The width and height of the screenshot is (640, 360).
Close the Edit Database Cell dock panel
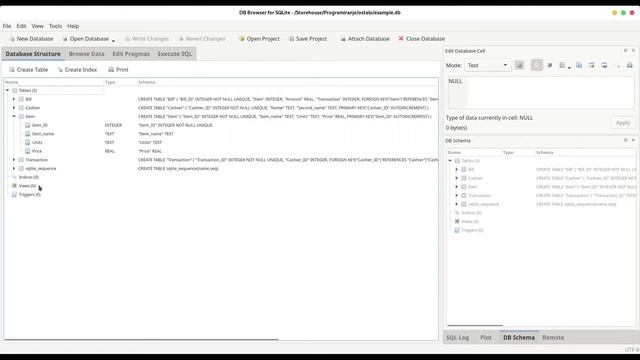633,51
